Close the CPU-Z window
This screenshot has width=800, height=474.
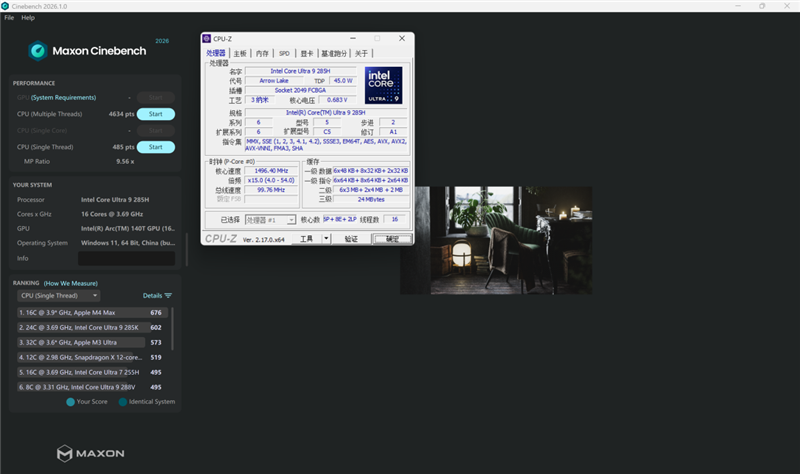(402, 38)
